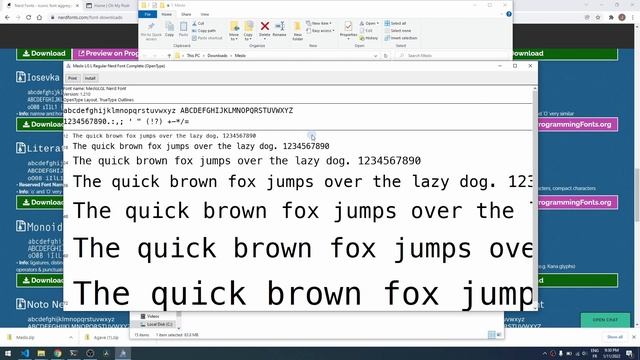
Task: Click the browser home icon
Action: [39, 17]
